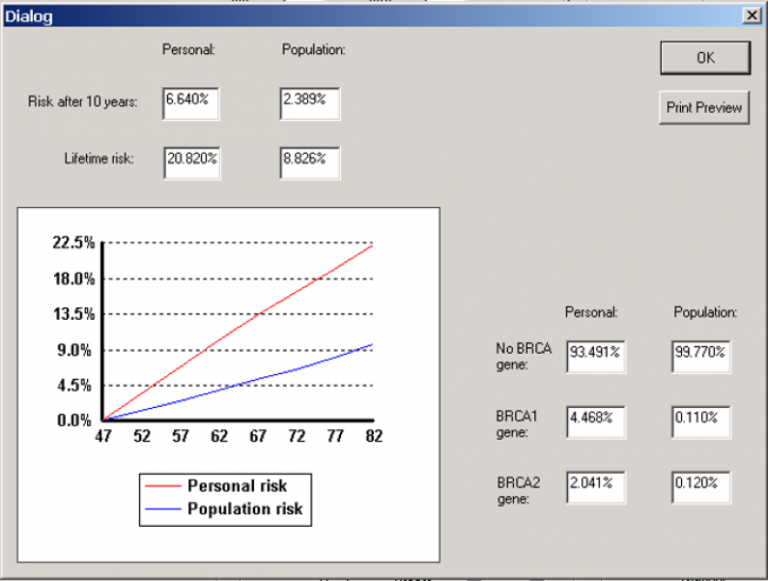Click age 72 on the x-axis

pos(297,436)
